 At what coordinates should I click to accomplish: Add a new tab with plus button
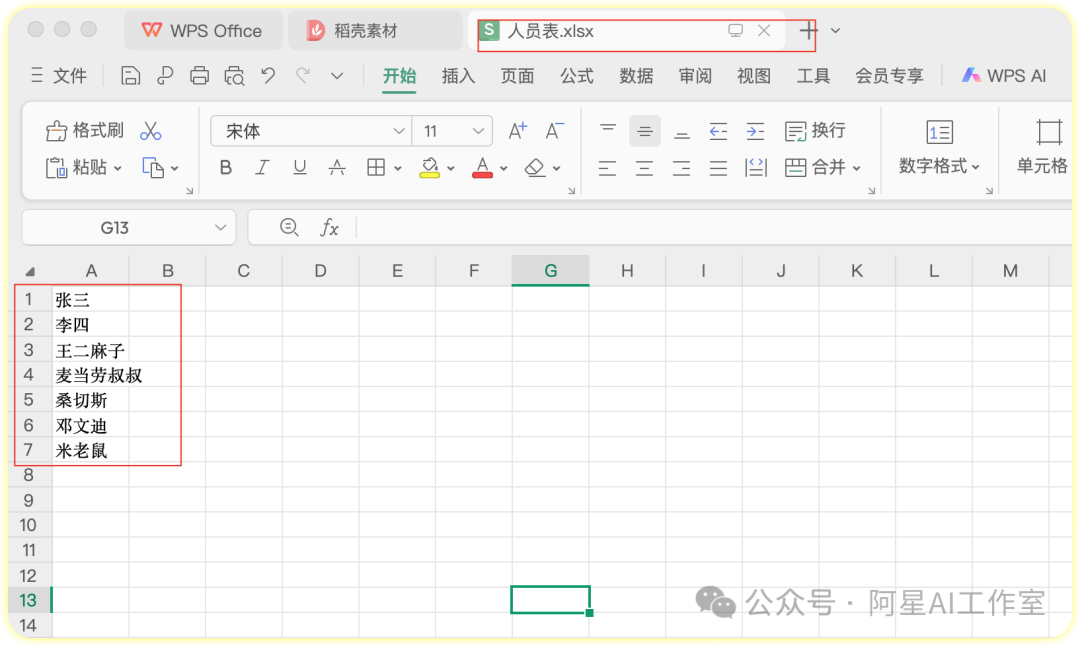808,30
